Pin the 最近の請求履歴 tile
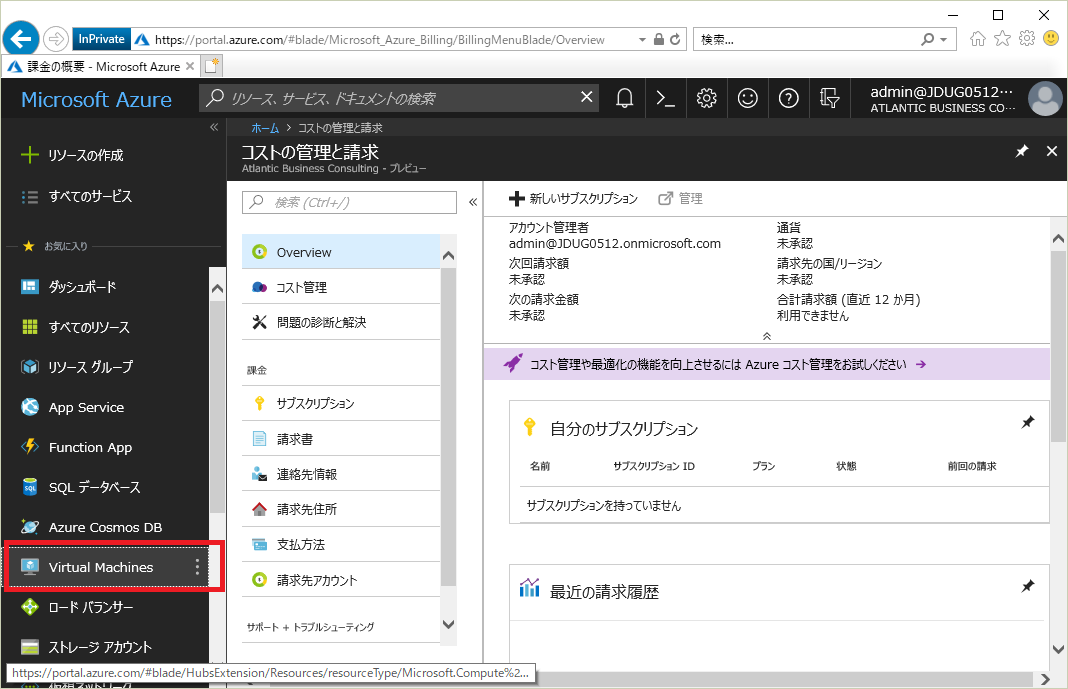Image resolution: width=1068 pixels, height=689 pixels. pyautogui.click(x=1028, y=586)
